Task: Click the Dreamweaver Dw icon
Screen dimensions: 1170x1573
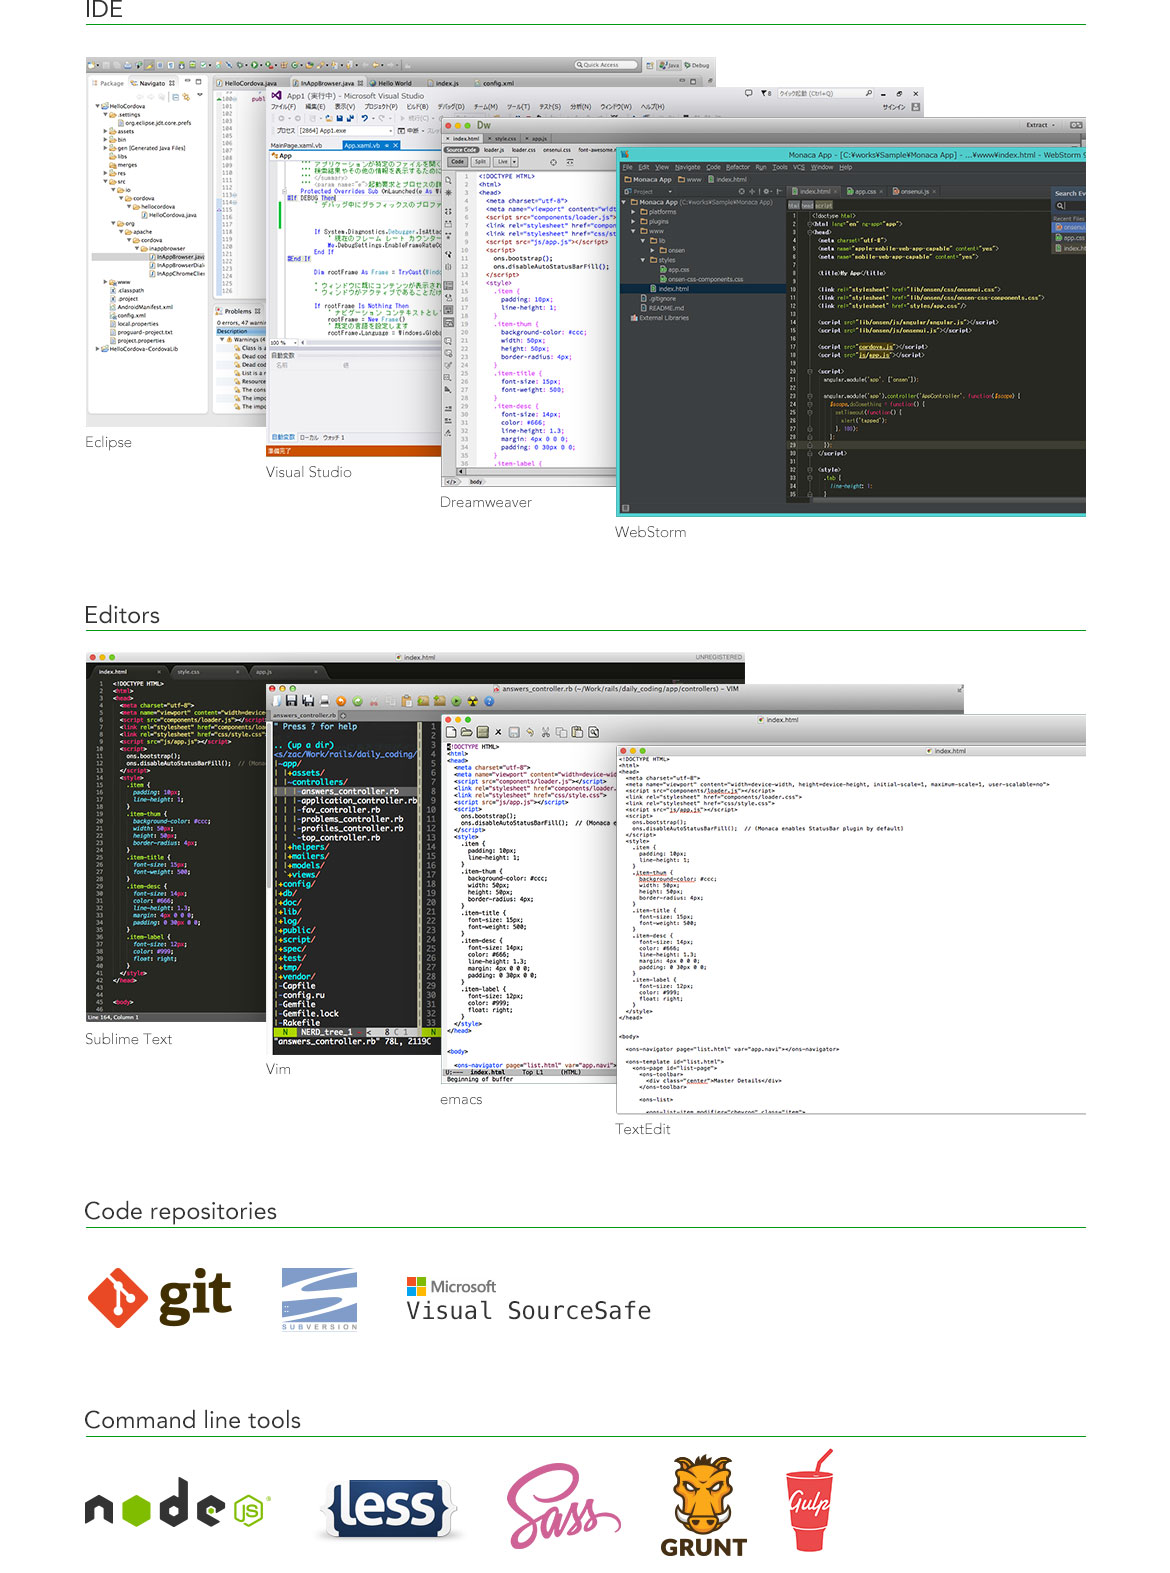Action: 484,125
